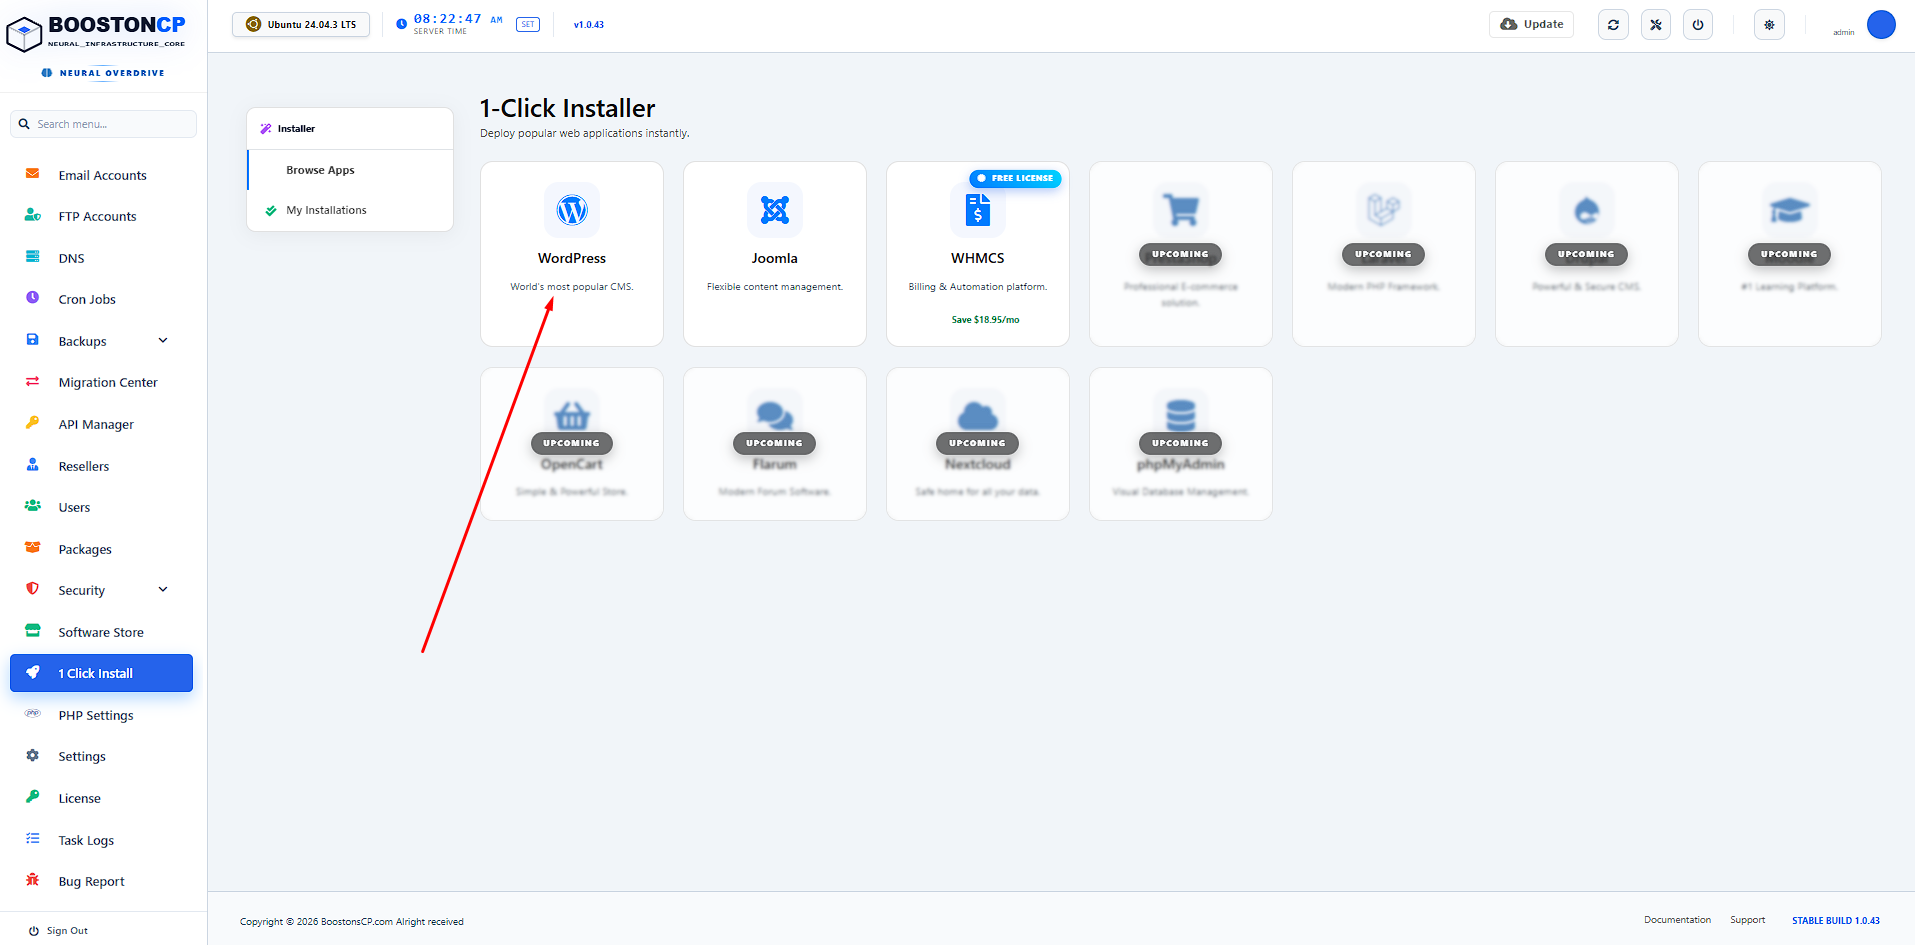
Task: Open Software Store menu item
Action: pyautogui.click(x=101, y=632)
